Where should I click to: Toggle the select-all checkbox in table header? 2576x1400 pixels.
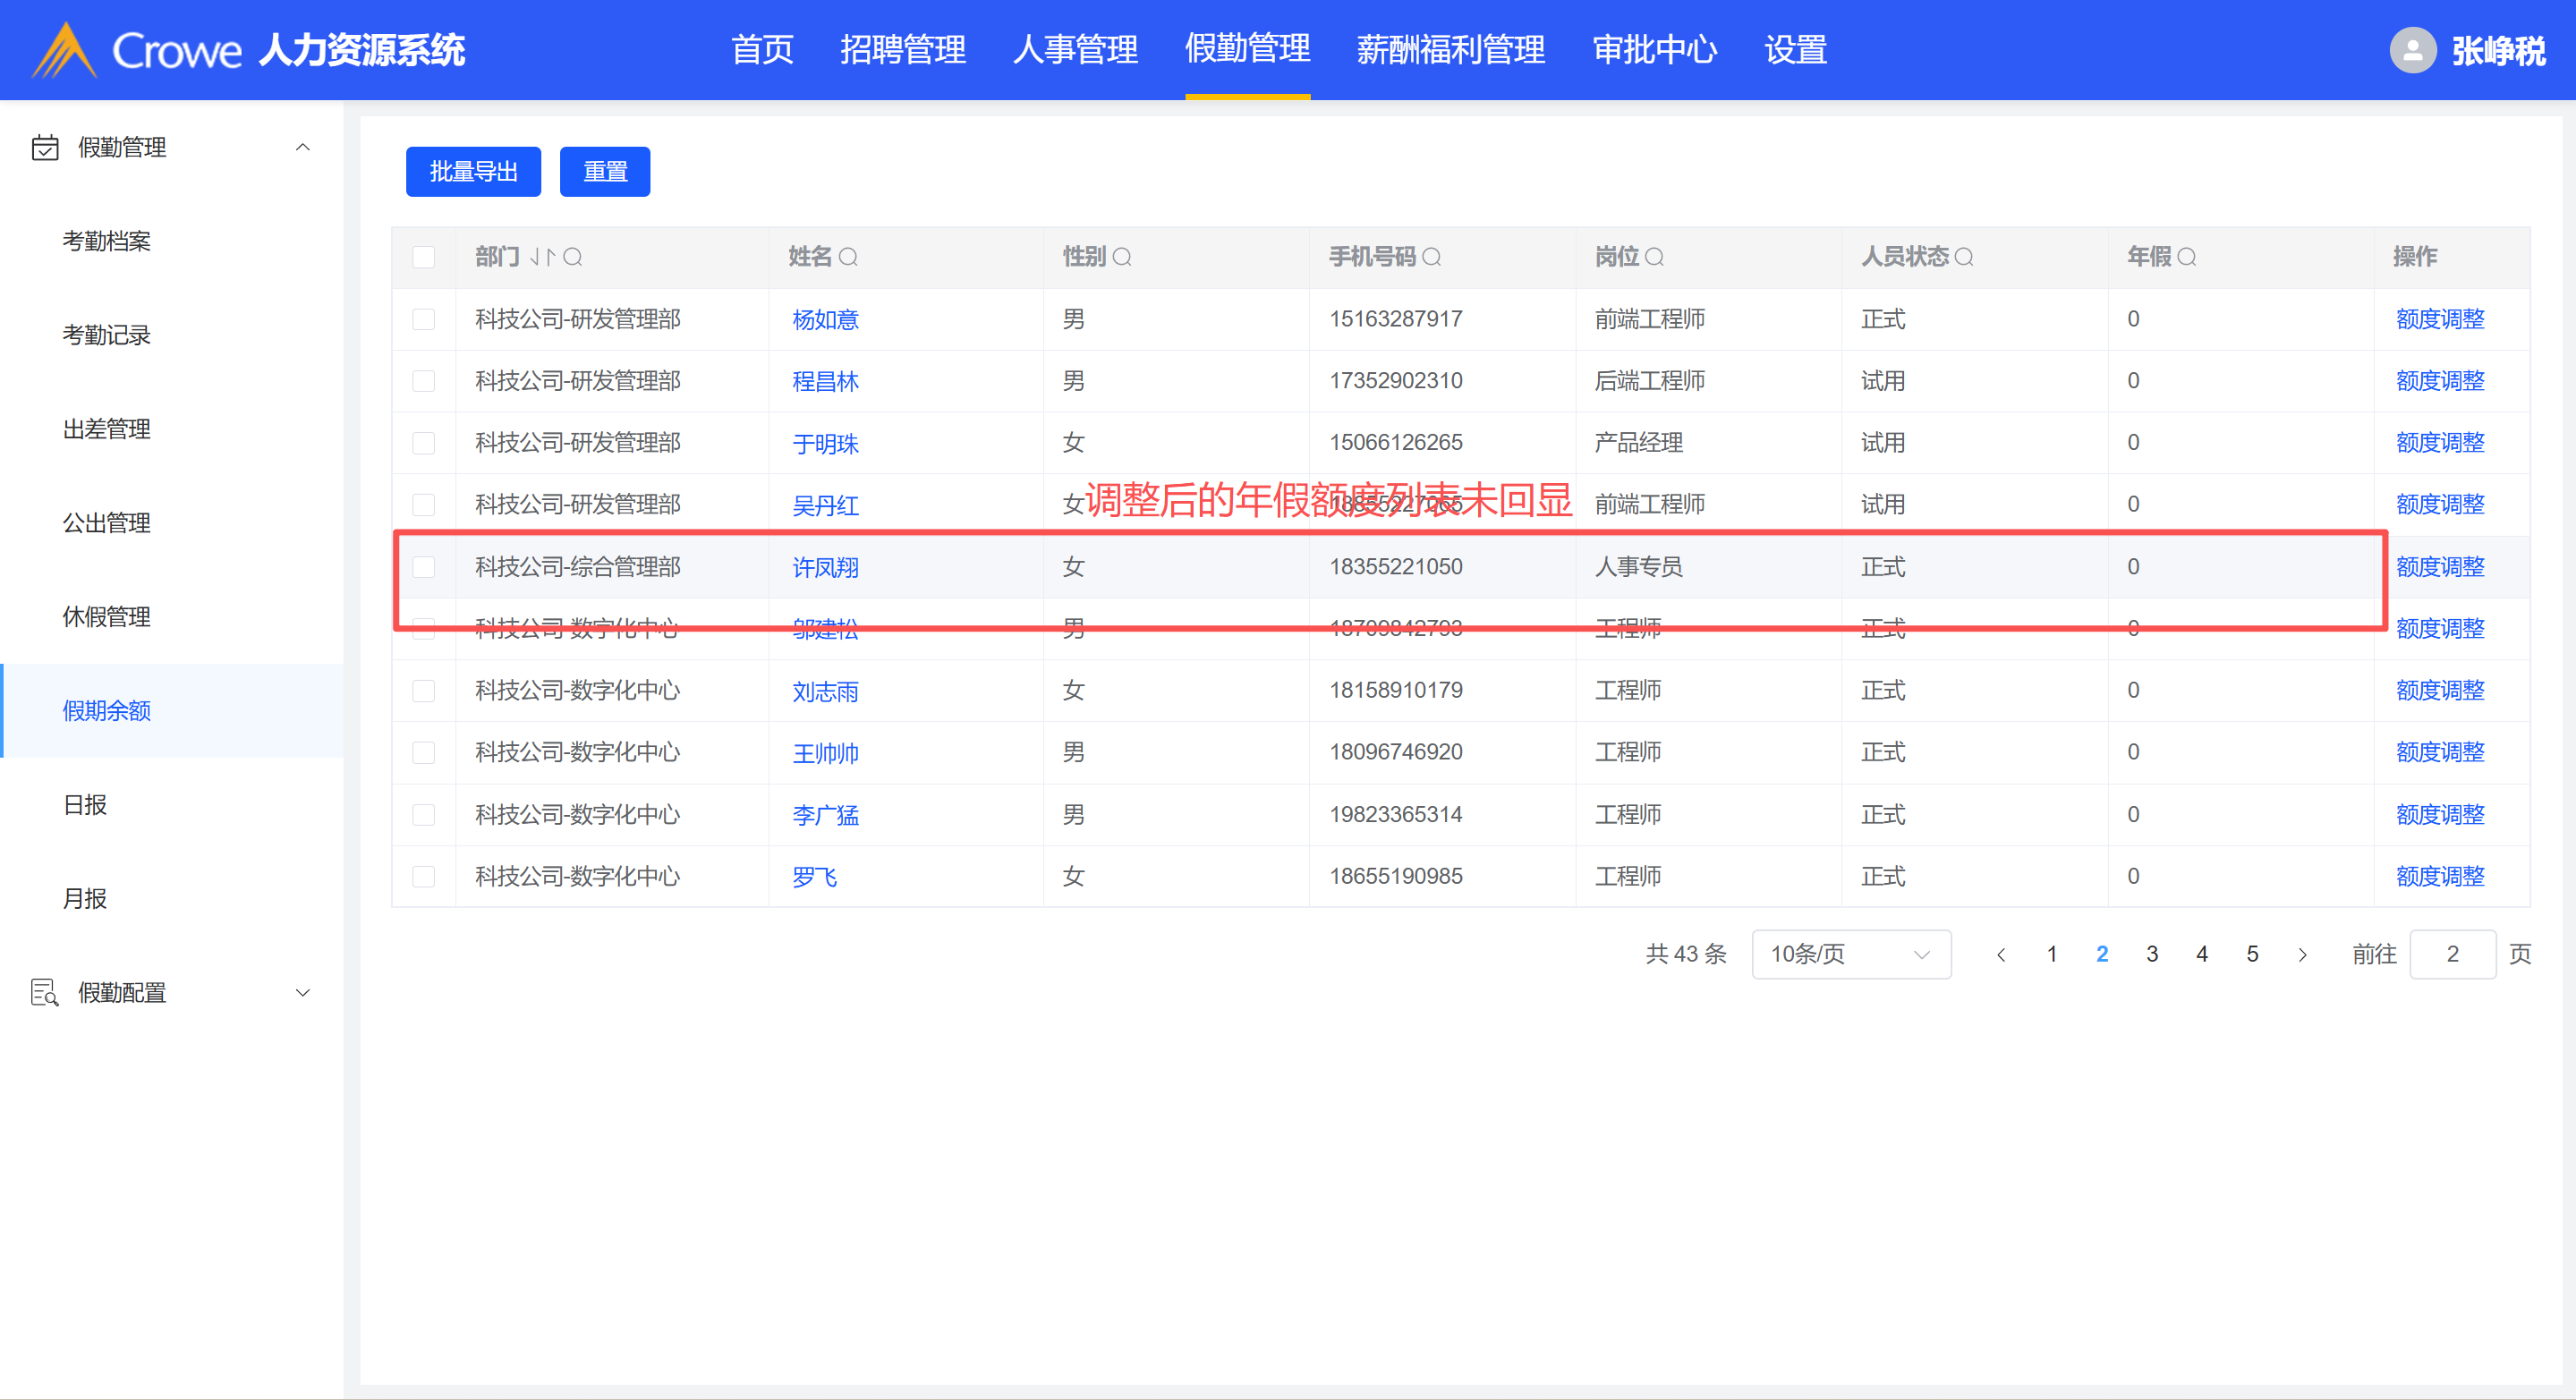coord(424,257)
